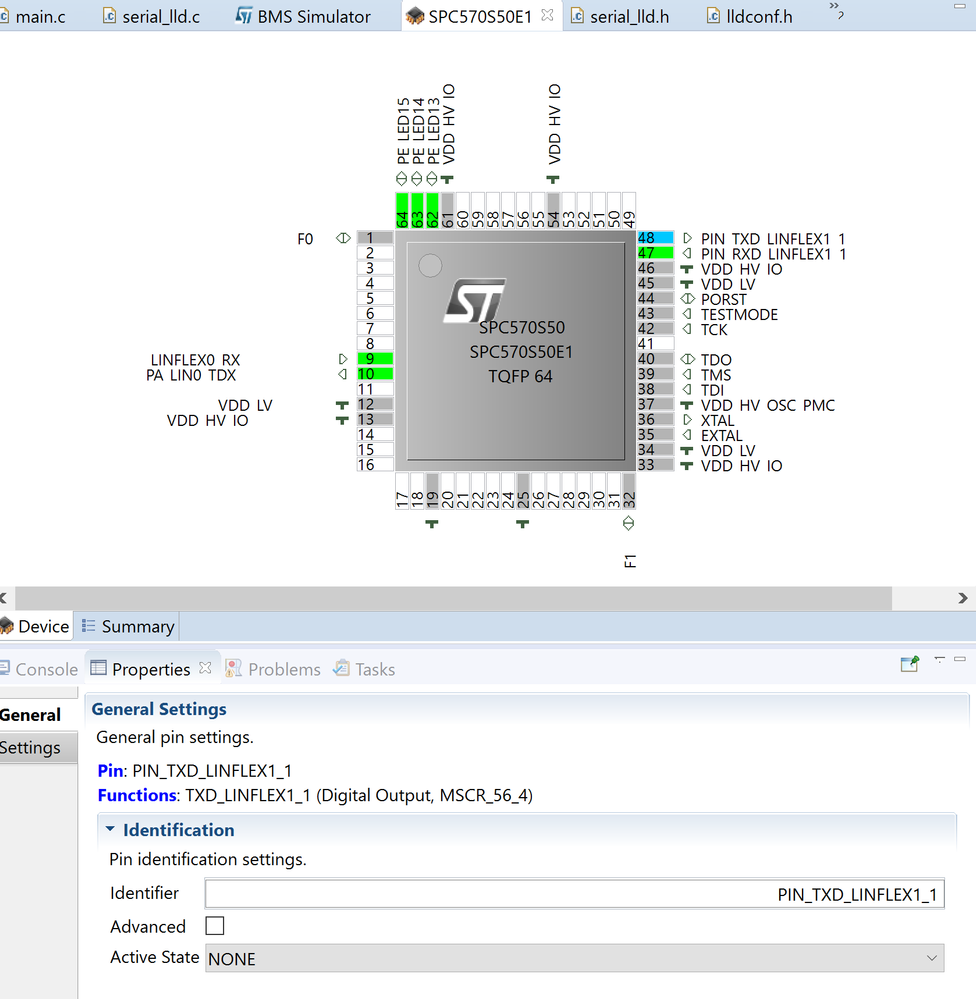Viewport: 976px width, 999px height.
Task: Switch to the serial_lld.h tab
Action: click(620, 16)
